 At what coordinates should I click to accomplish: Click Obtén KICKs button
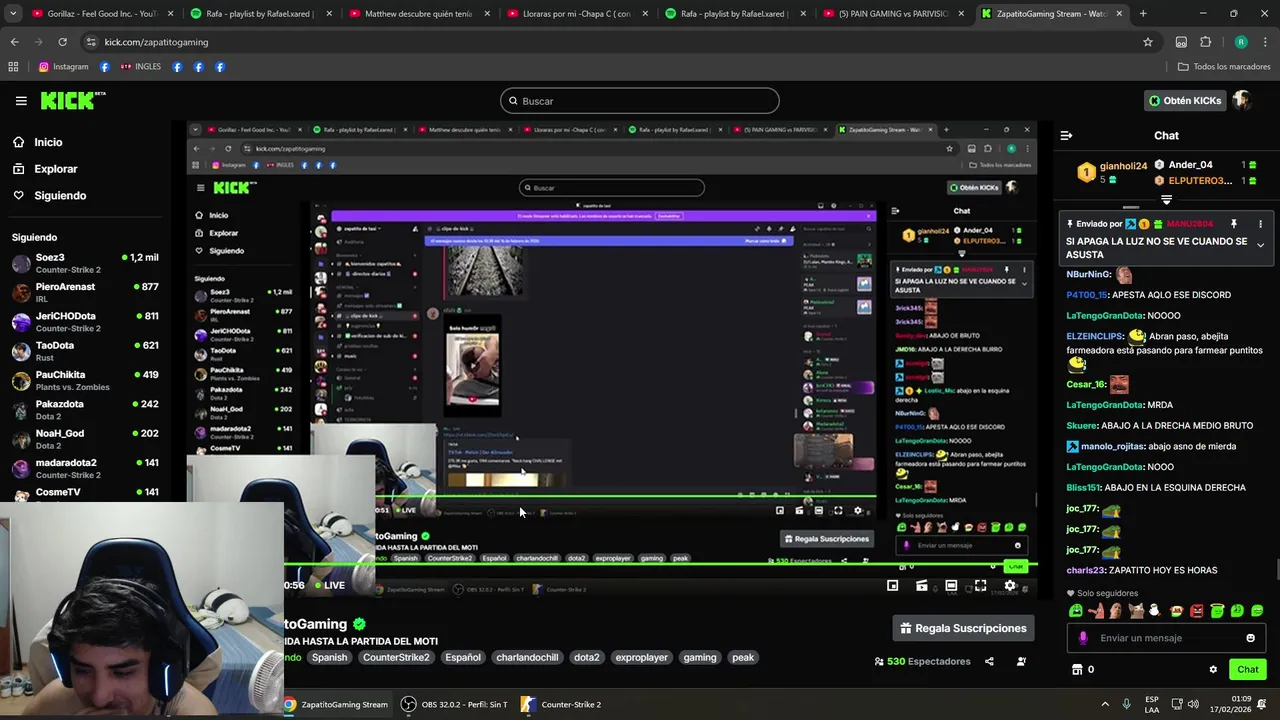[x=1185, y=101]
